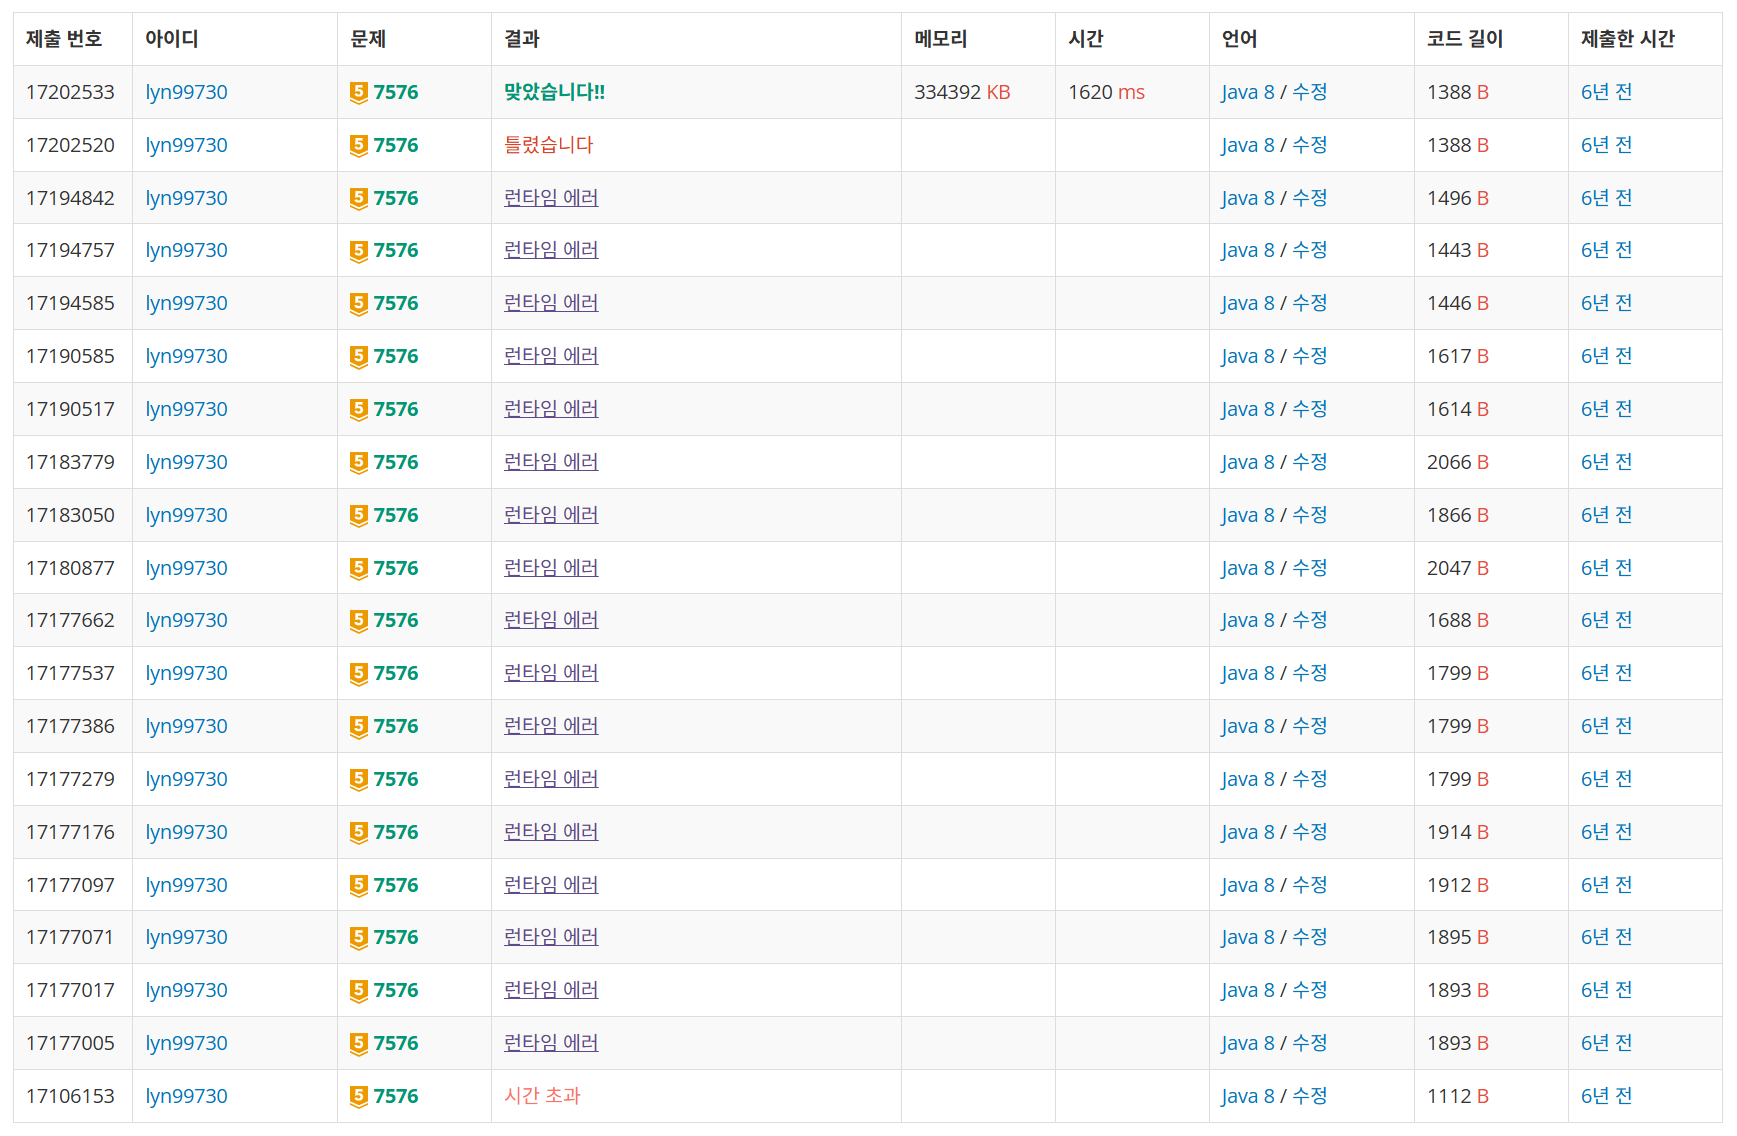Click 틀렸습니다 result text
Screen dimensions: 1737x1136
tap(549, 145)
